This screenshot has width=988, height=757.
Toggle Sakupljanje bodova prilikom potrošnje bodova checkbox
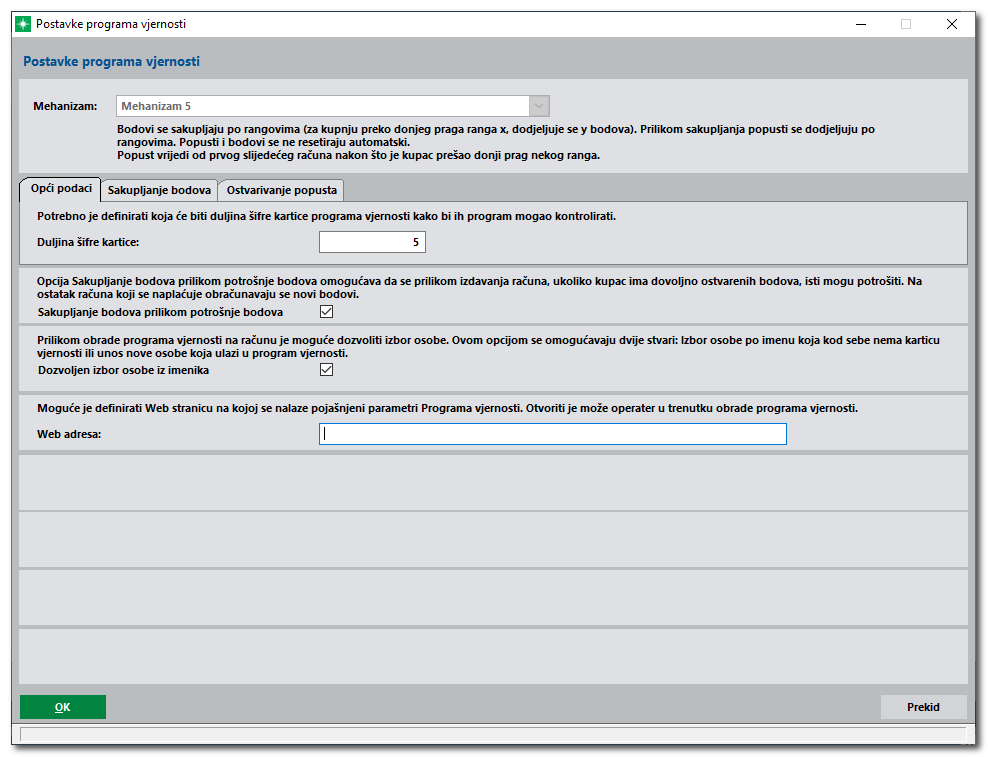pyautogui.click(x=326, y=311)
